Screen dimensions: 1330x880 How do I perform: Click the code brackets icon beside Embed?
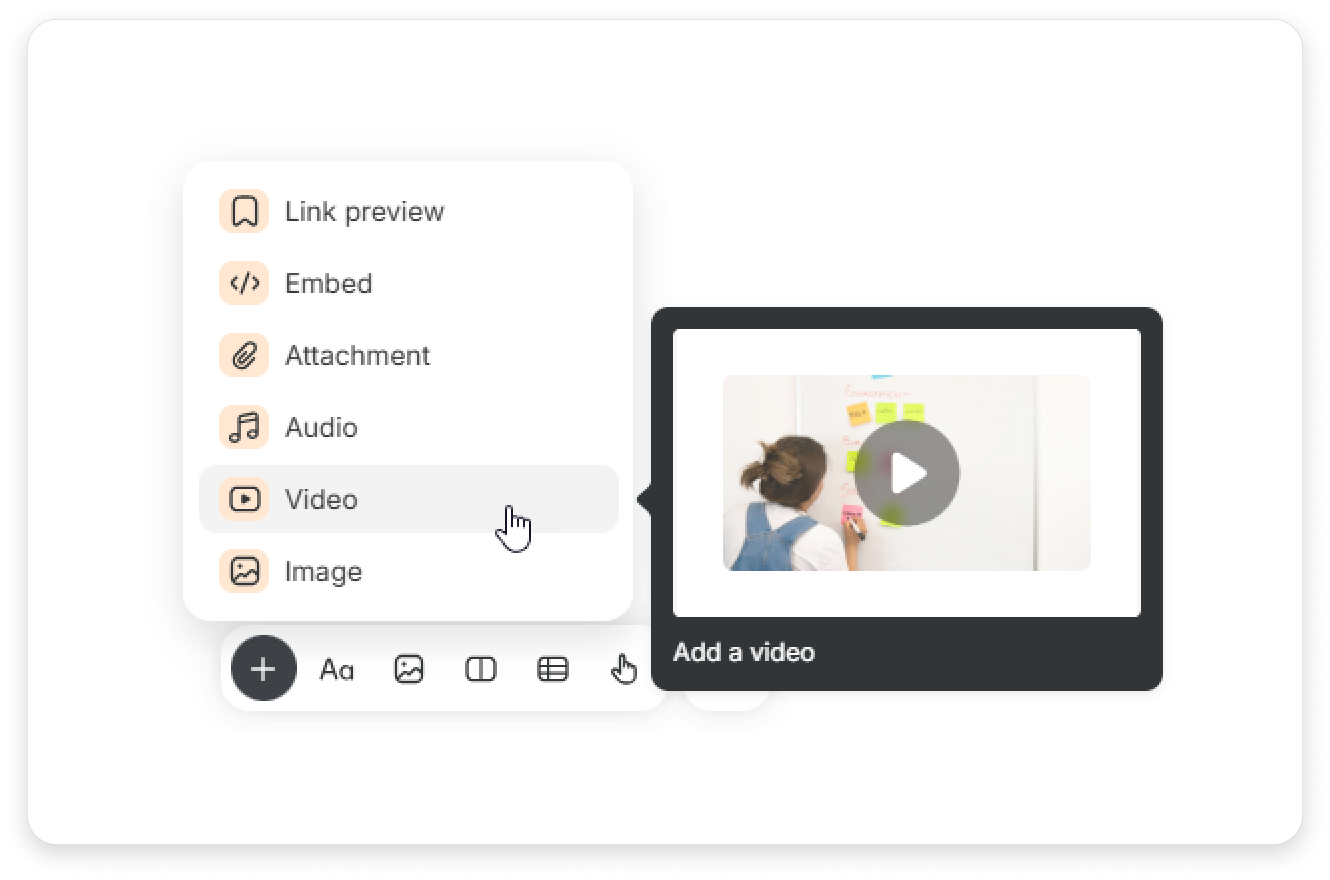pyautogui.click(x=244, y=284)
